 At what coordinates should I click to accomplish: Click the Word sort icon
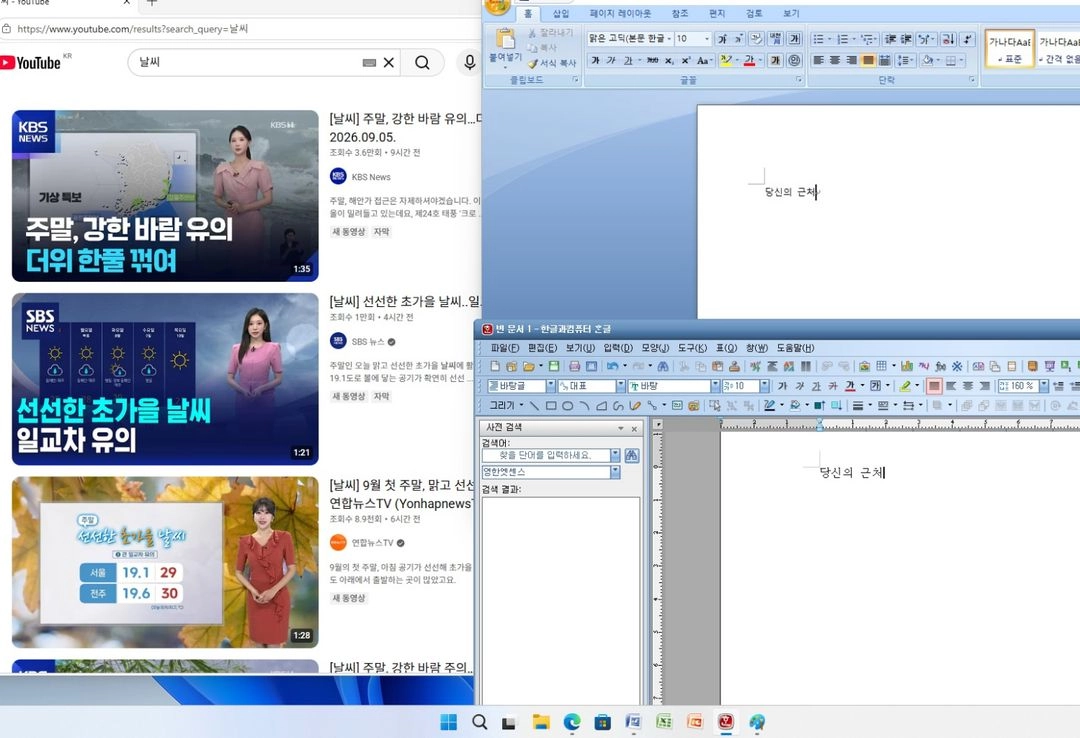coord(948,39)
